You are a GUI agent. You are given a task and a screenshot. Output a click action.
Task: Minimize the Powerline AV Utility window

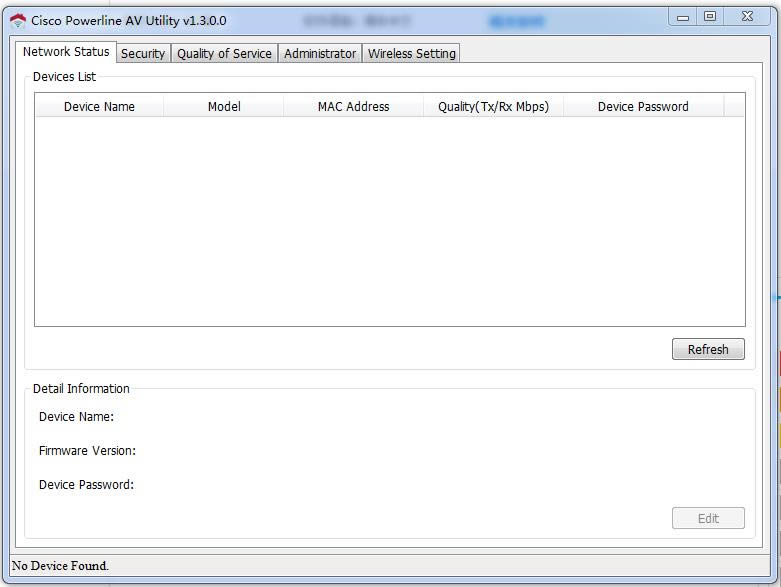point(683,17)
